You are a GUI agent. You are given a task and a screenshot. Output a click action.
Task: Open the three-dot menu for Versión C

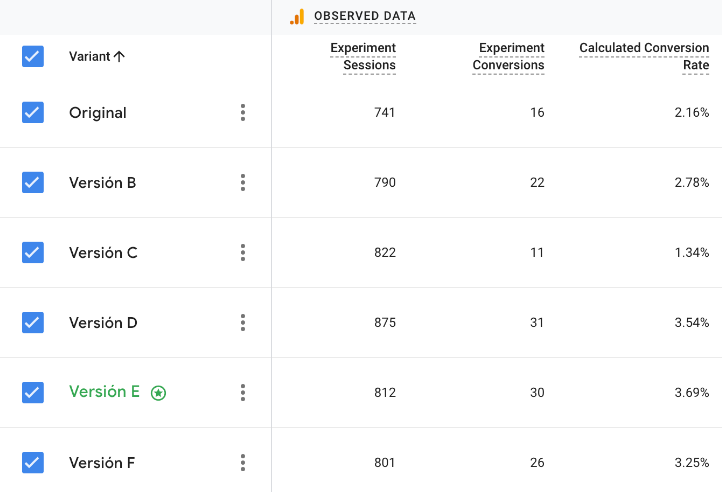(243, 253)
